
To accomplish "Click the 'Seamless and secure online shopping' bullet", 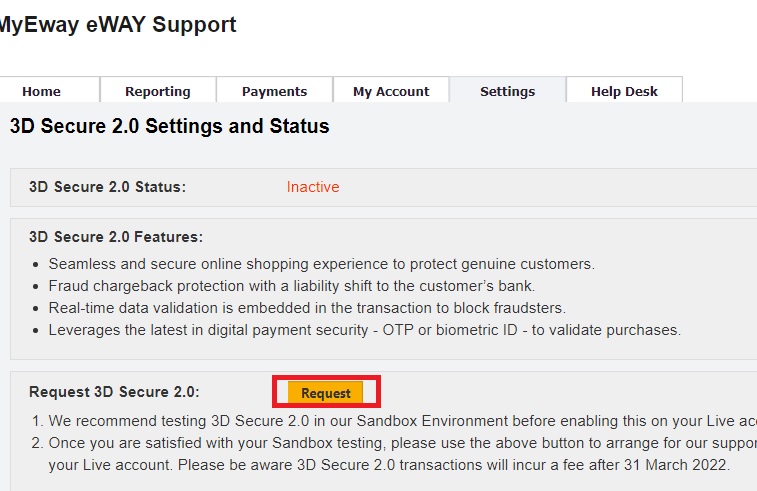I will coord(321,264).
